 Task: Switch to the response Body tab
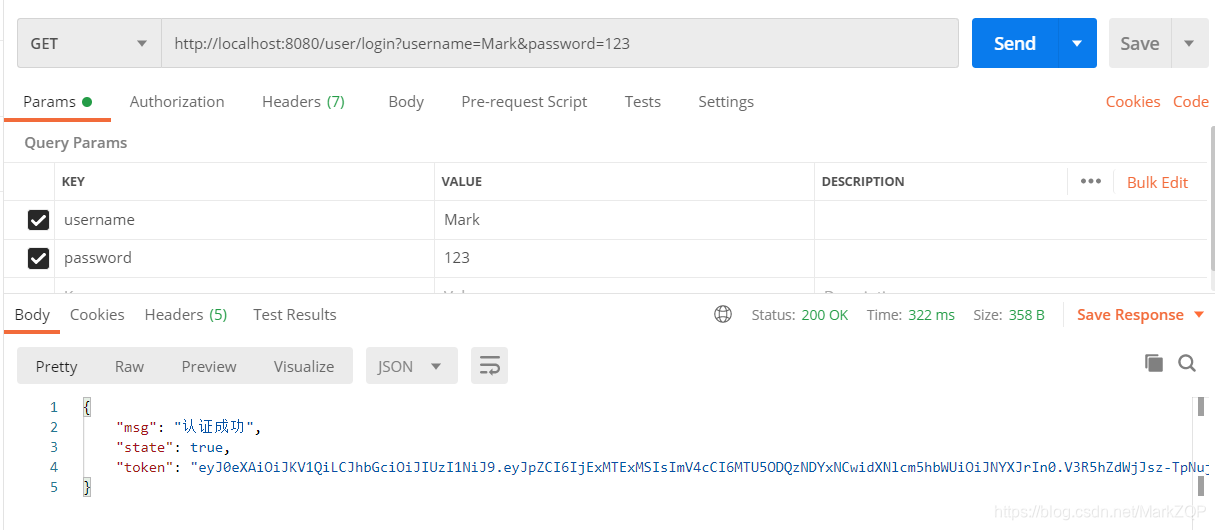(x=32, y=315)
